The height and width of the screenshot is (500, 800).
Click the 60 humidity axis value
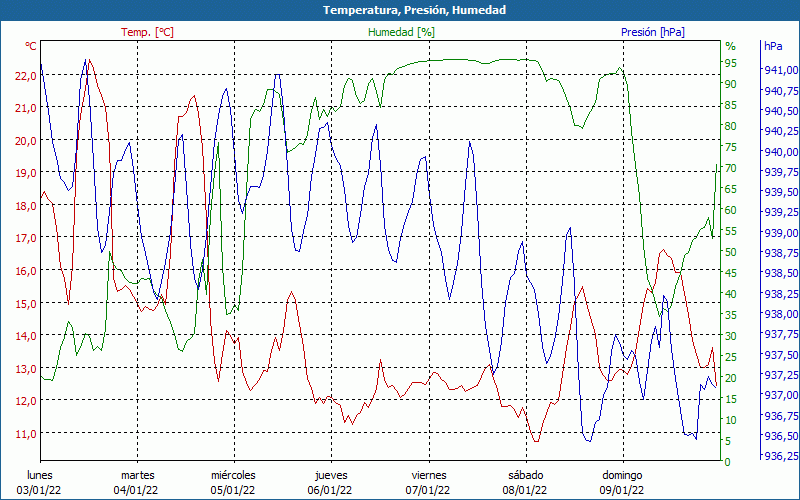(x=731, y=210)
